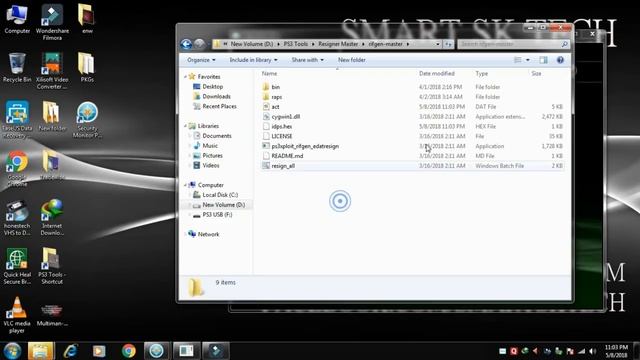Select New Volume (D:) in address breadcrumb
The height and width of the screenshot is (360, 640).
[252, 44]
